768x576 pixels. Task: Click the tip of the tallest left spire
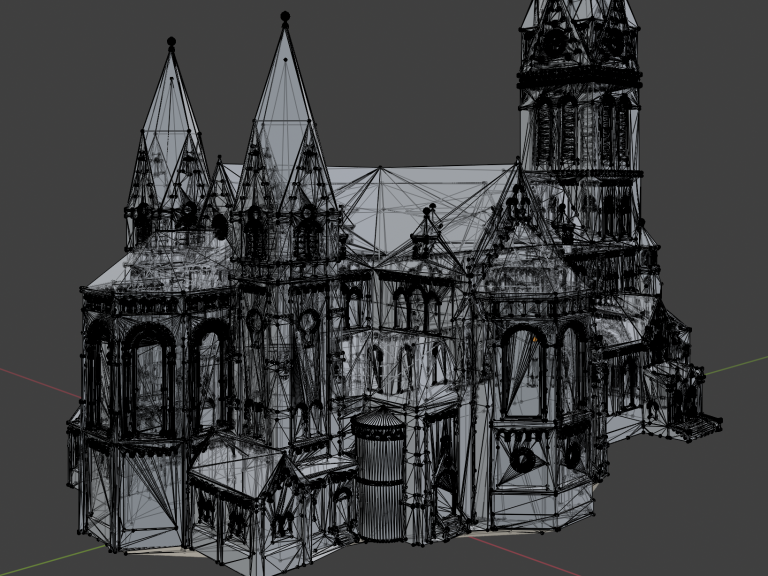(285, 17)
